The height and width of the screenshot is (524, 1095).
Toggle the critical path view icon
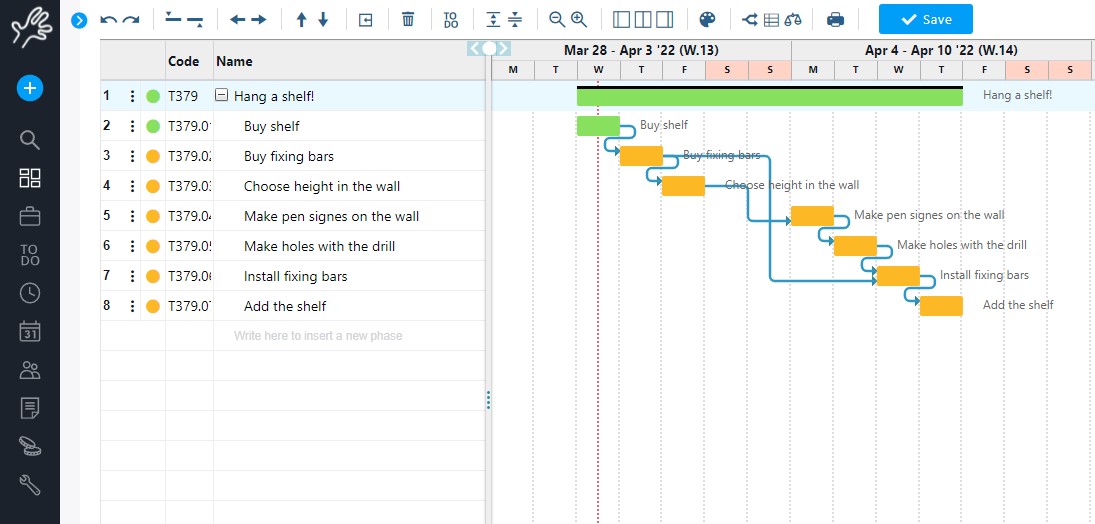(x=750, y=19)
